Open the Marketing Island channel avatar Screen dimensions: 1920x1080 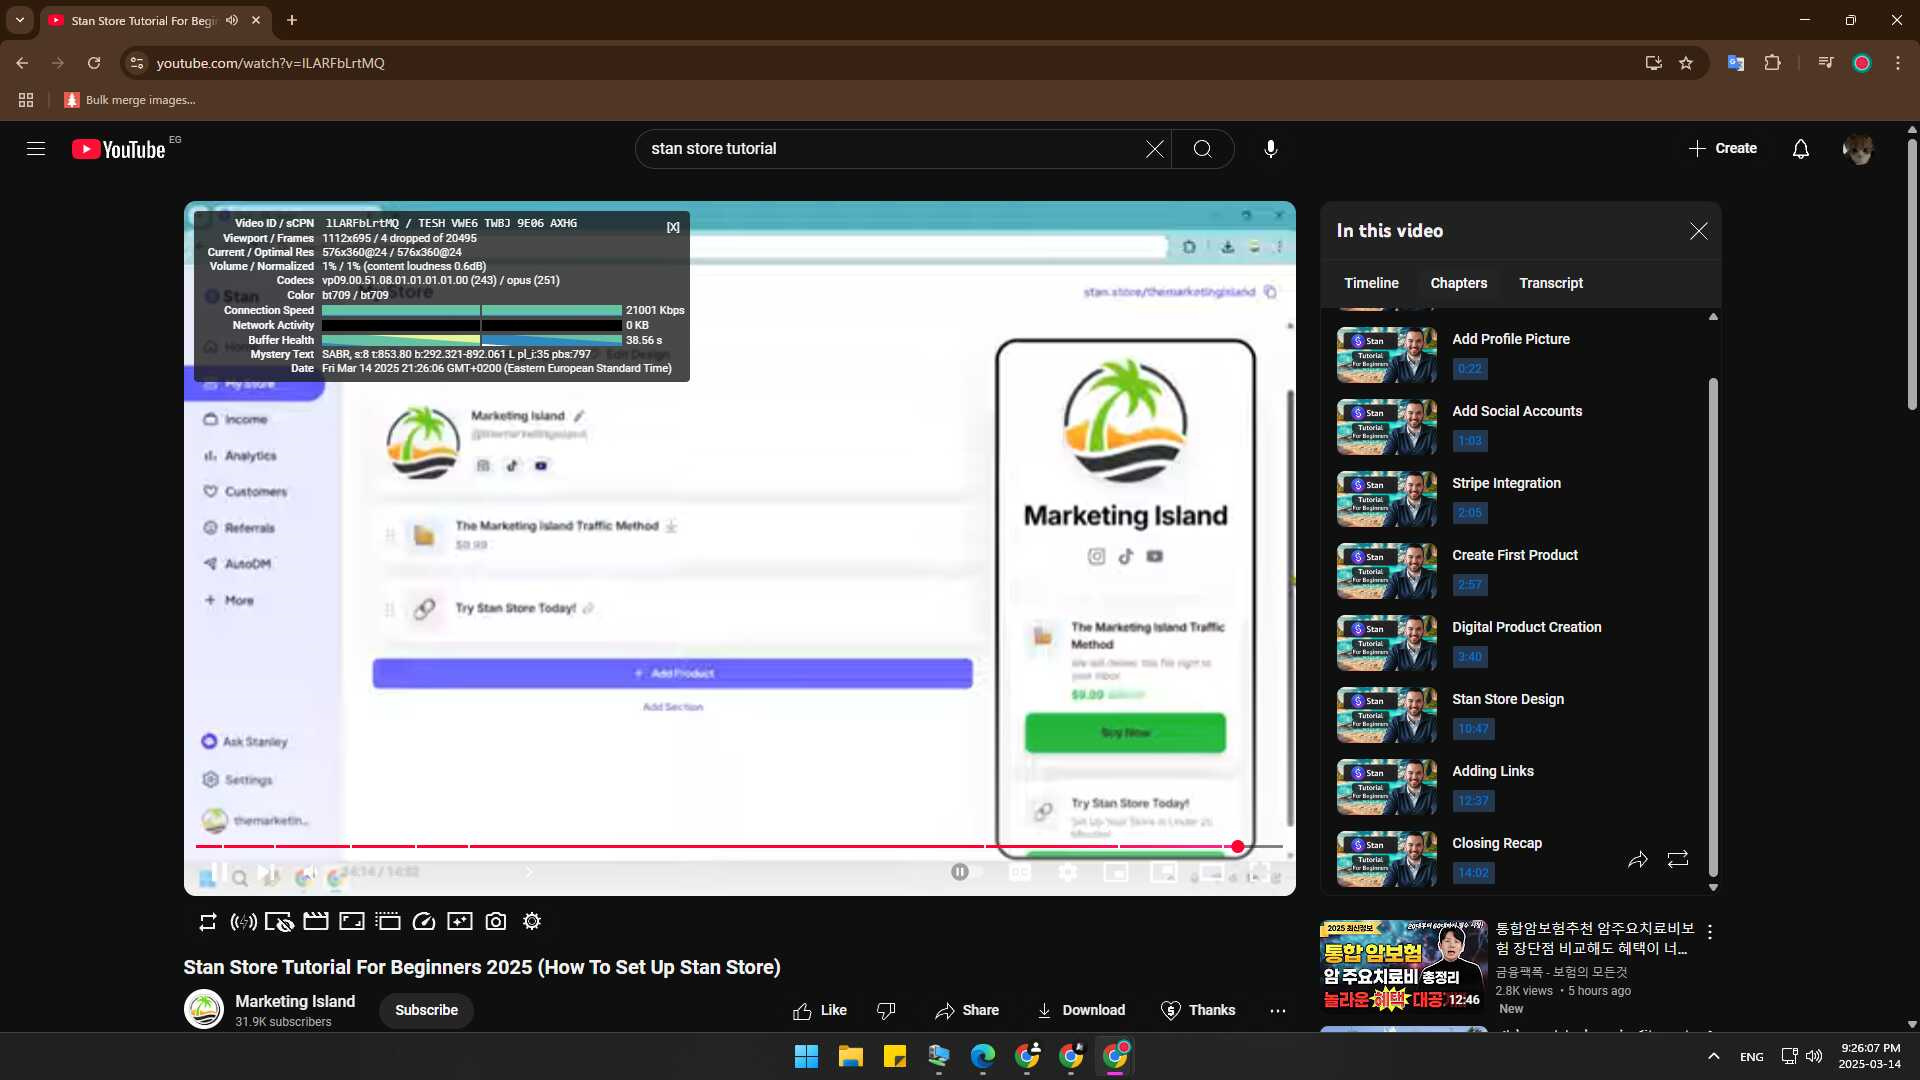(x=204, y=1010)
